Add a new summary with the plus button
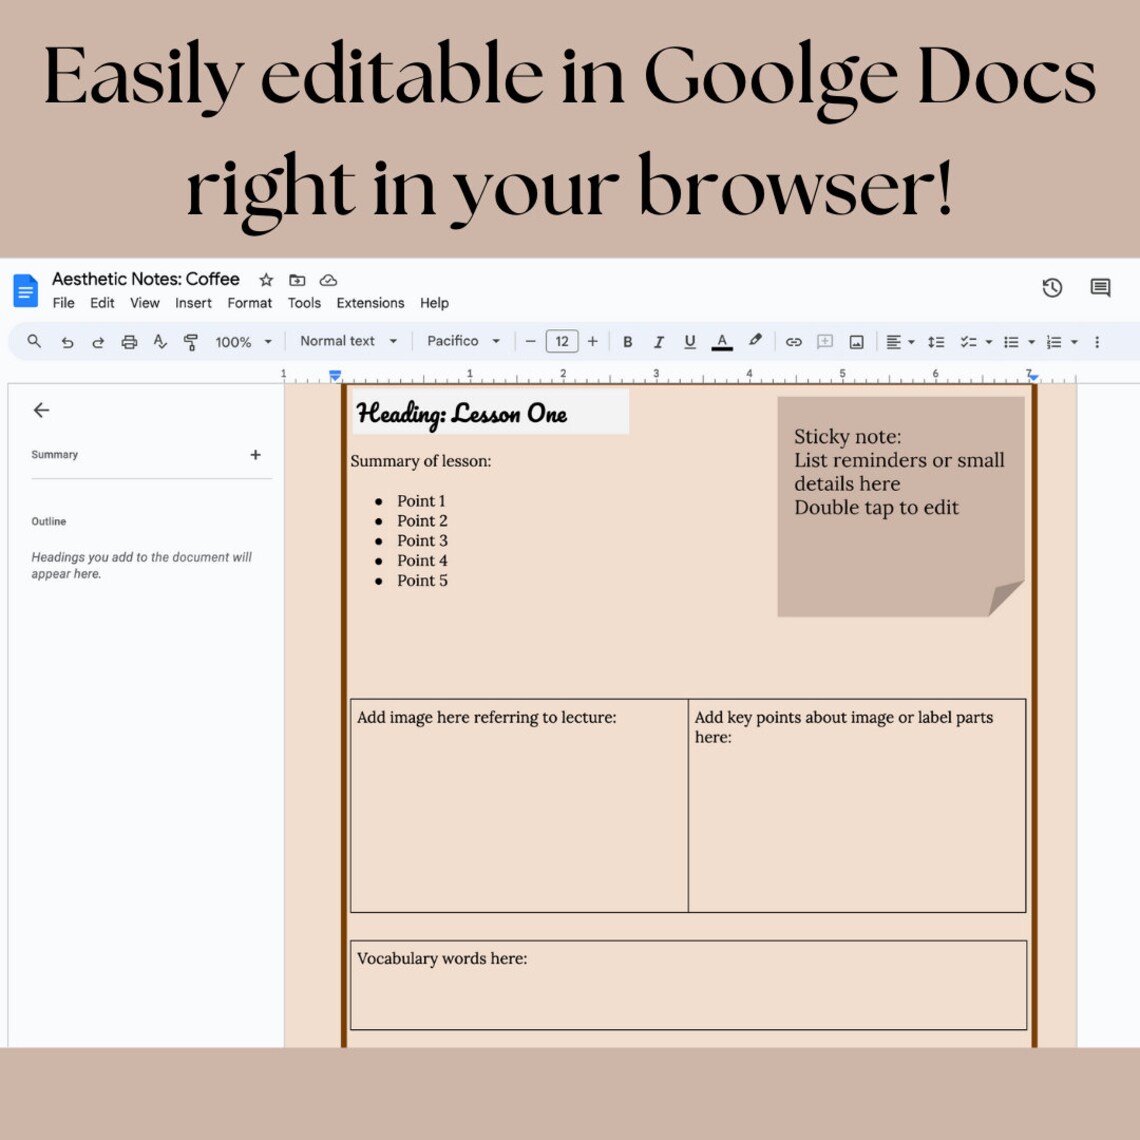The width and height of the screenshot is (1140, 1140). [256, 454]
